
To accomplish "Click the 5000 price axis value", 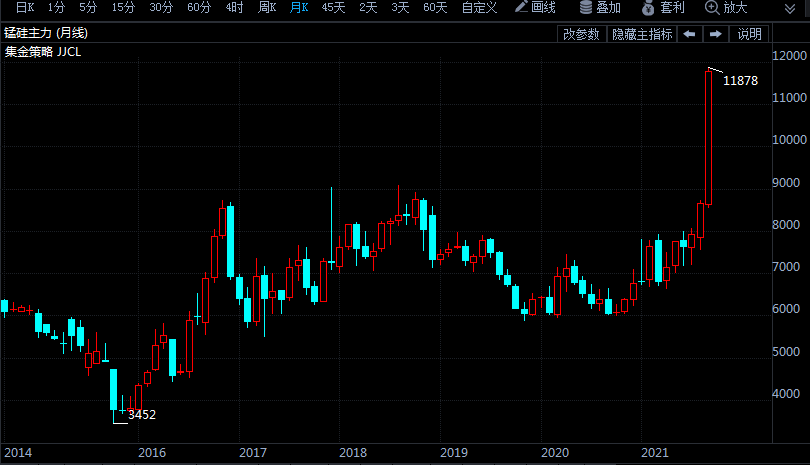I will click(786, 352).
